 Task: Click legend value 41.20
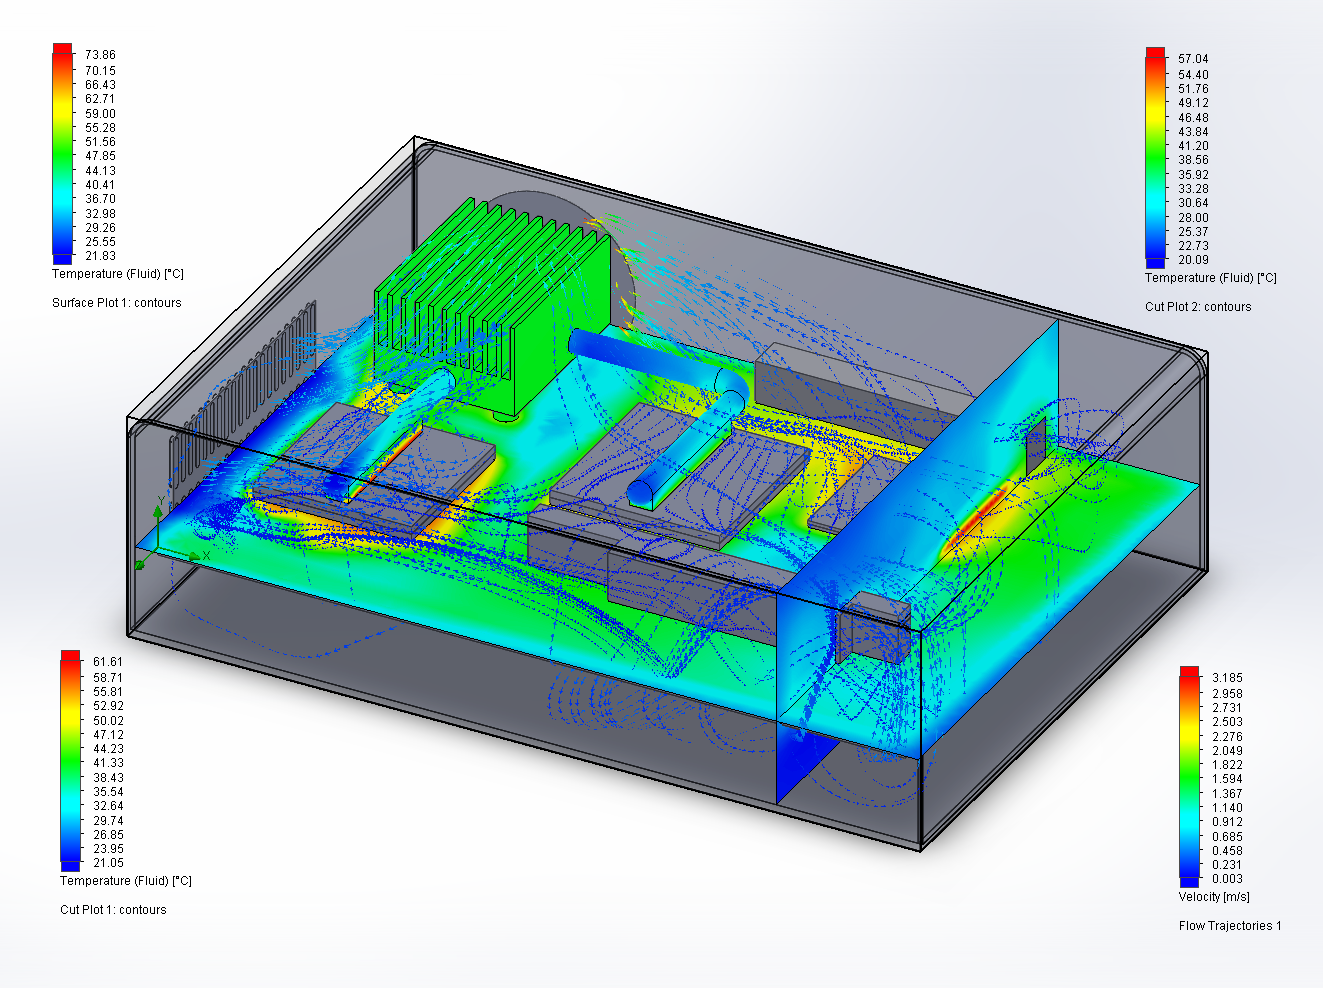click(1193, 145)
